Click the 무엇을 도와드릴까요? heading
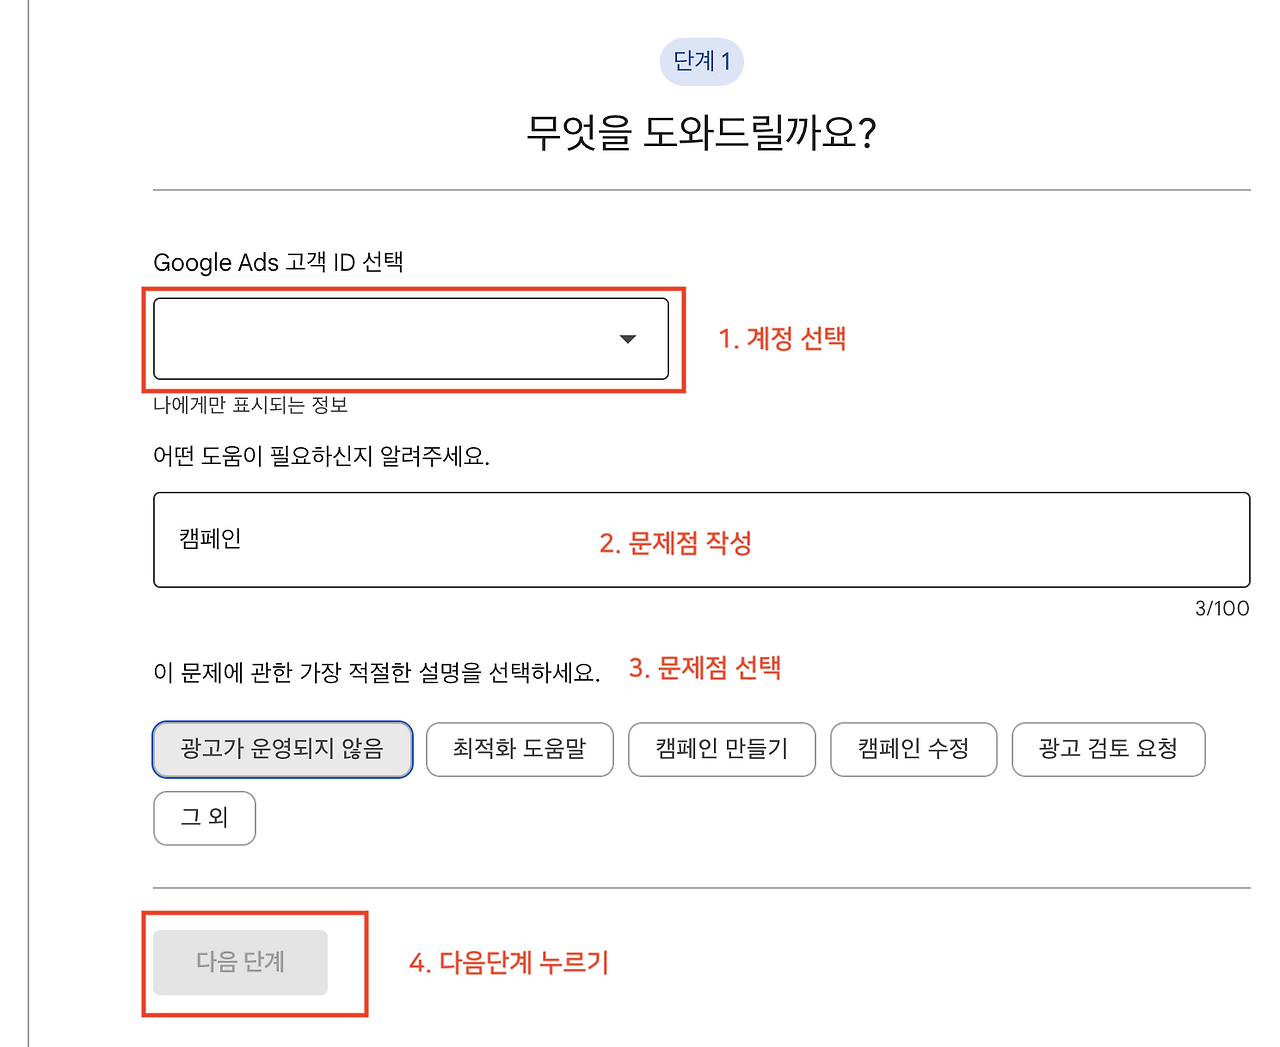Viewport: 1280px width, 1047px height. pos(701,128)
